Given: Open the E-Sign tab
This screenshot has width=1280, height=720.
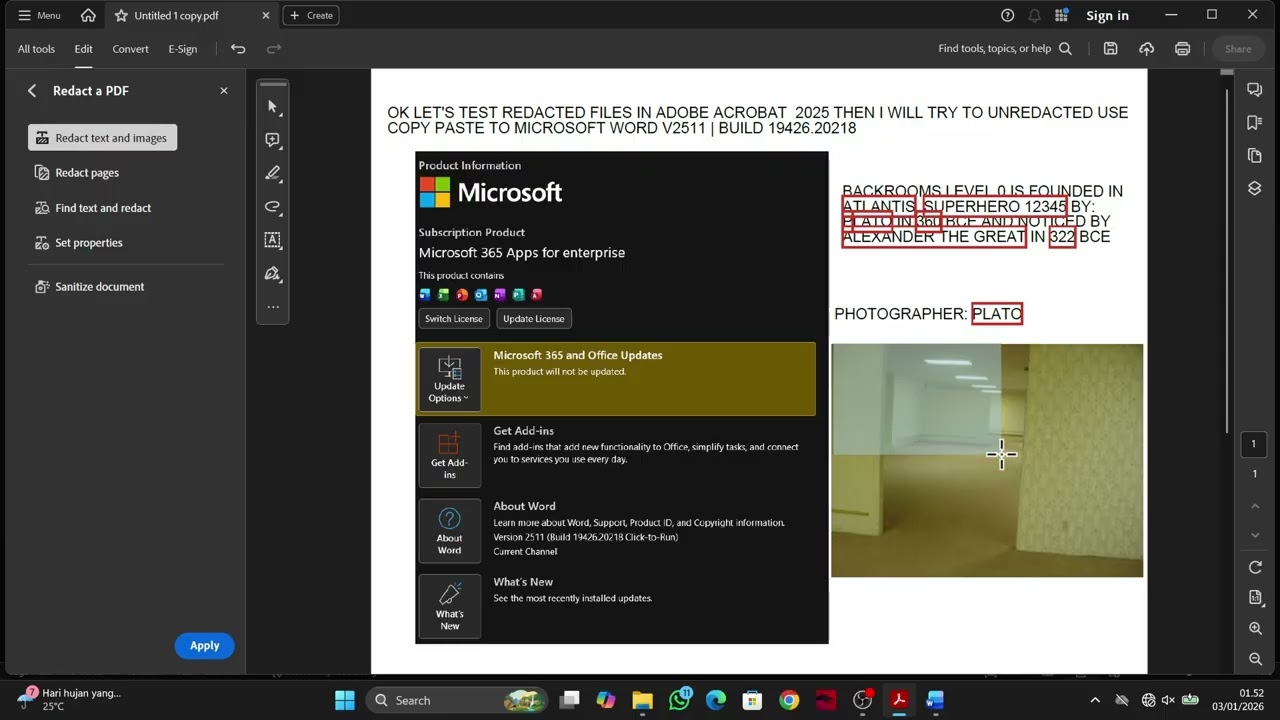Looking at the screenshot, I should tap(182, 49).
